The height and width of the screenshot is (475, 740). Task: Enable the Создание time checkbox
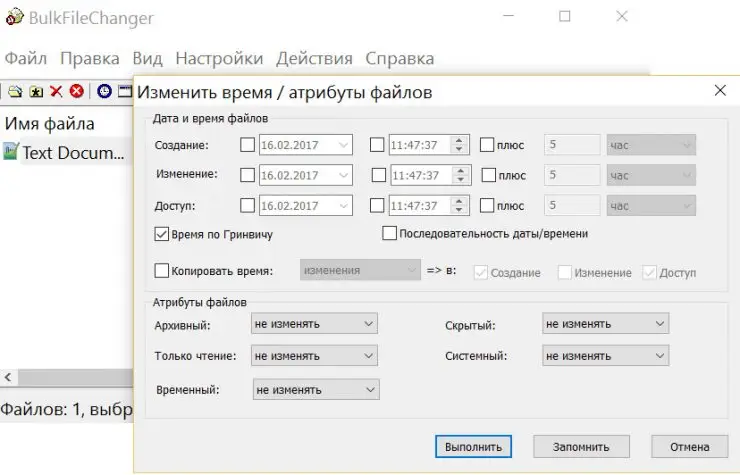[377, 144]
